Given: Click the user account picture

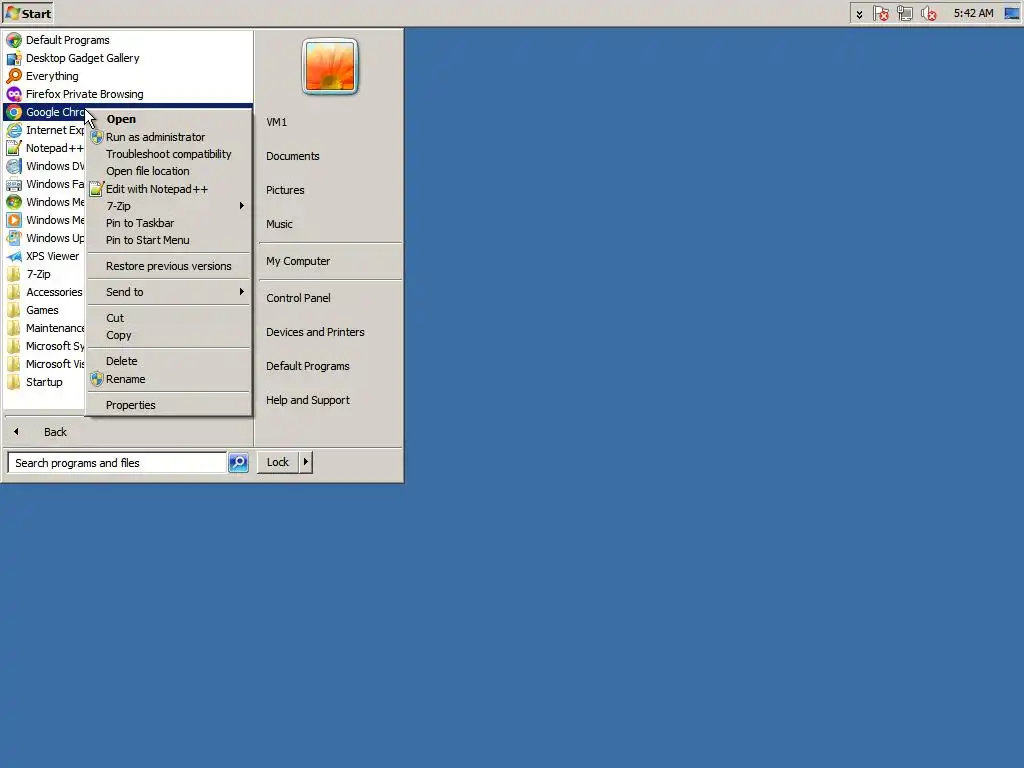Looking at the screenshot, I should coord(330,67).
